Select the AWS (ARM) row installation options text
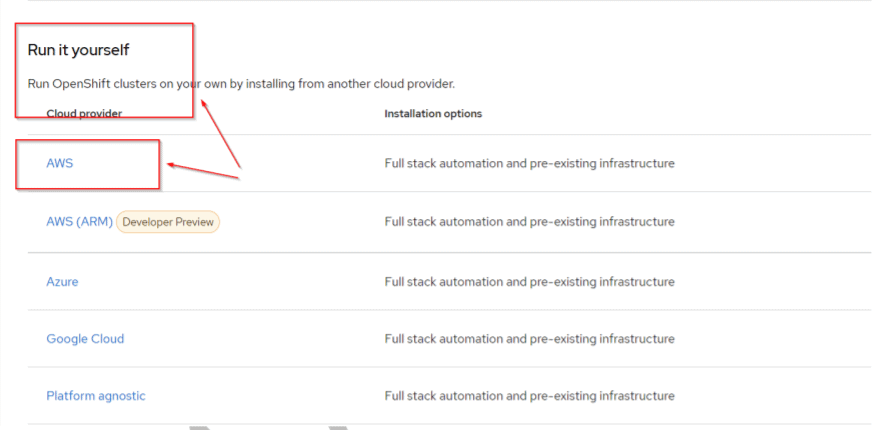The width and height of the screenshot is (896, 430). [x=529, y=222]
